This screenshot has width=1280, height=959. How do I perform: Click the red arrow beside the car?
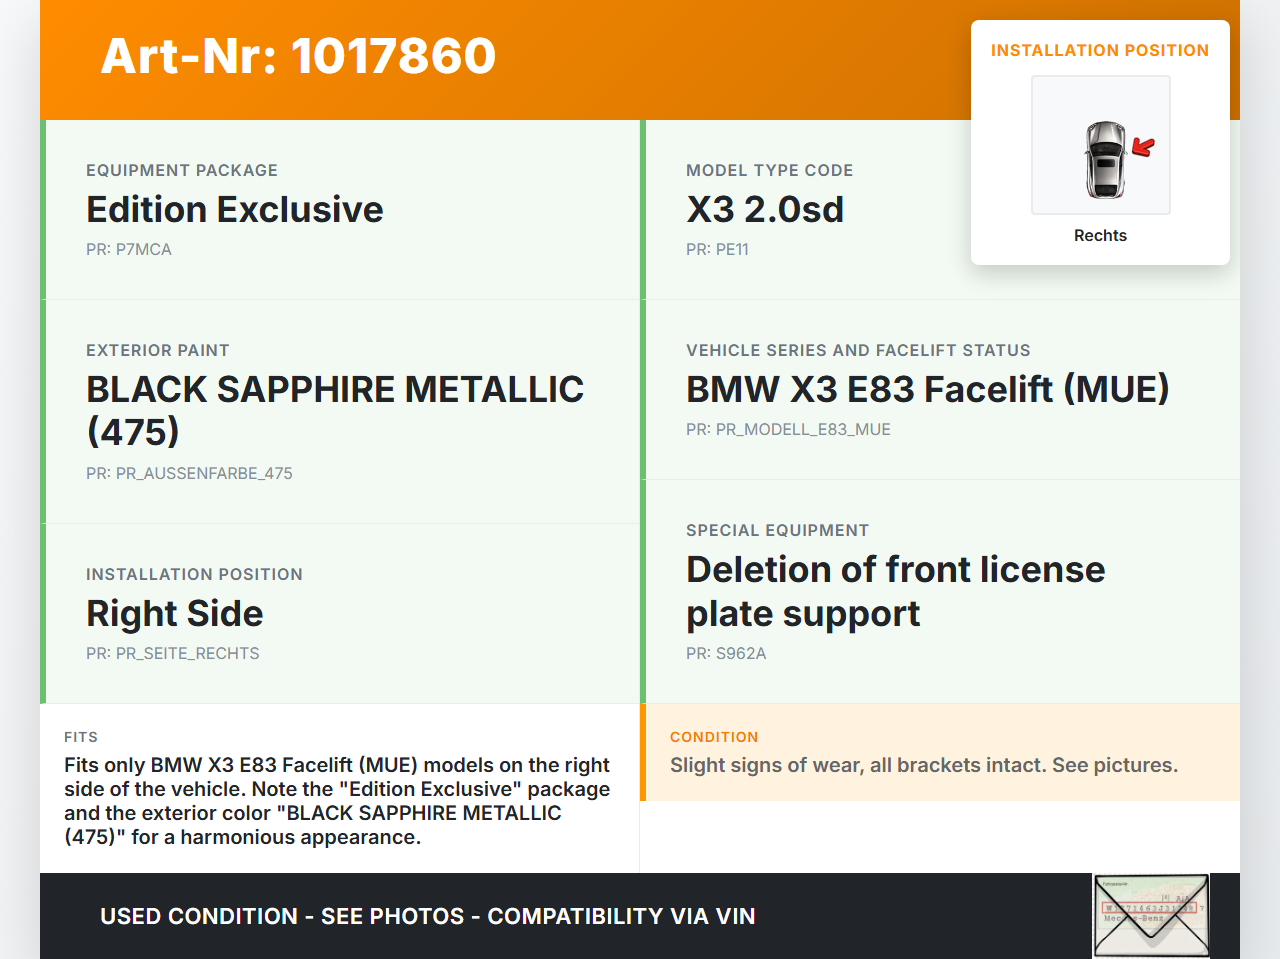click(1143, 148)
